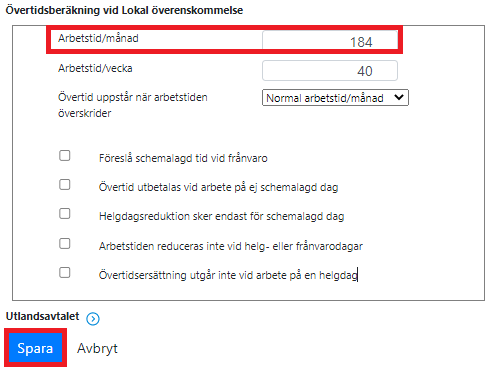494x388 pixels.
Task: Click the Arbetstid/vecka label text
Action: (95, 68)
